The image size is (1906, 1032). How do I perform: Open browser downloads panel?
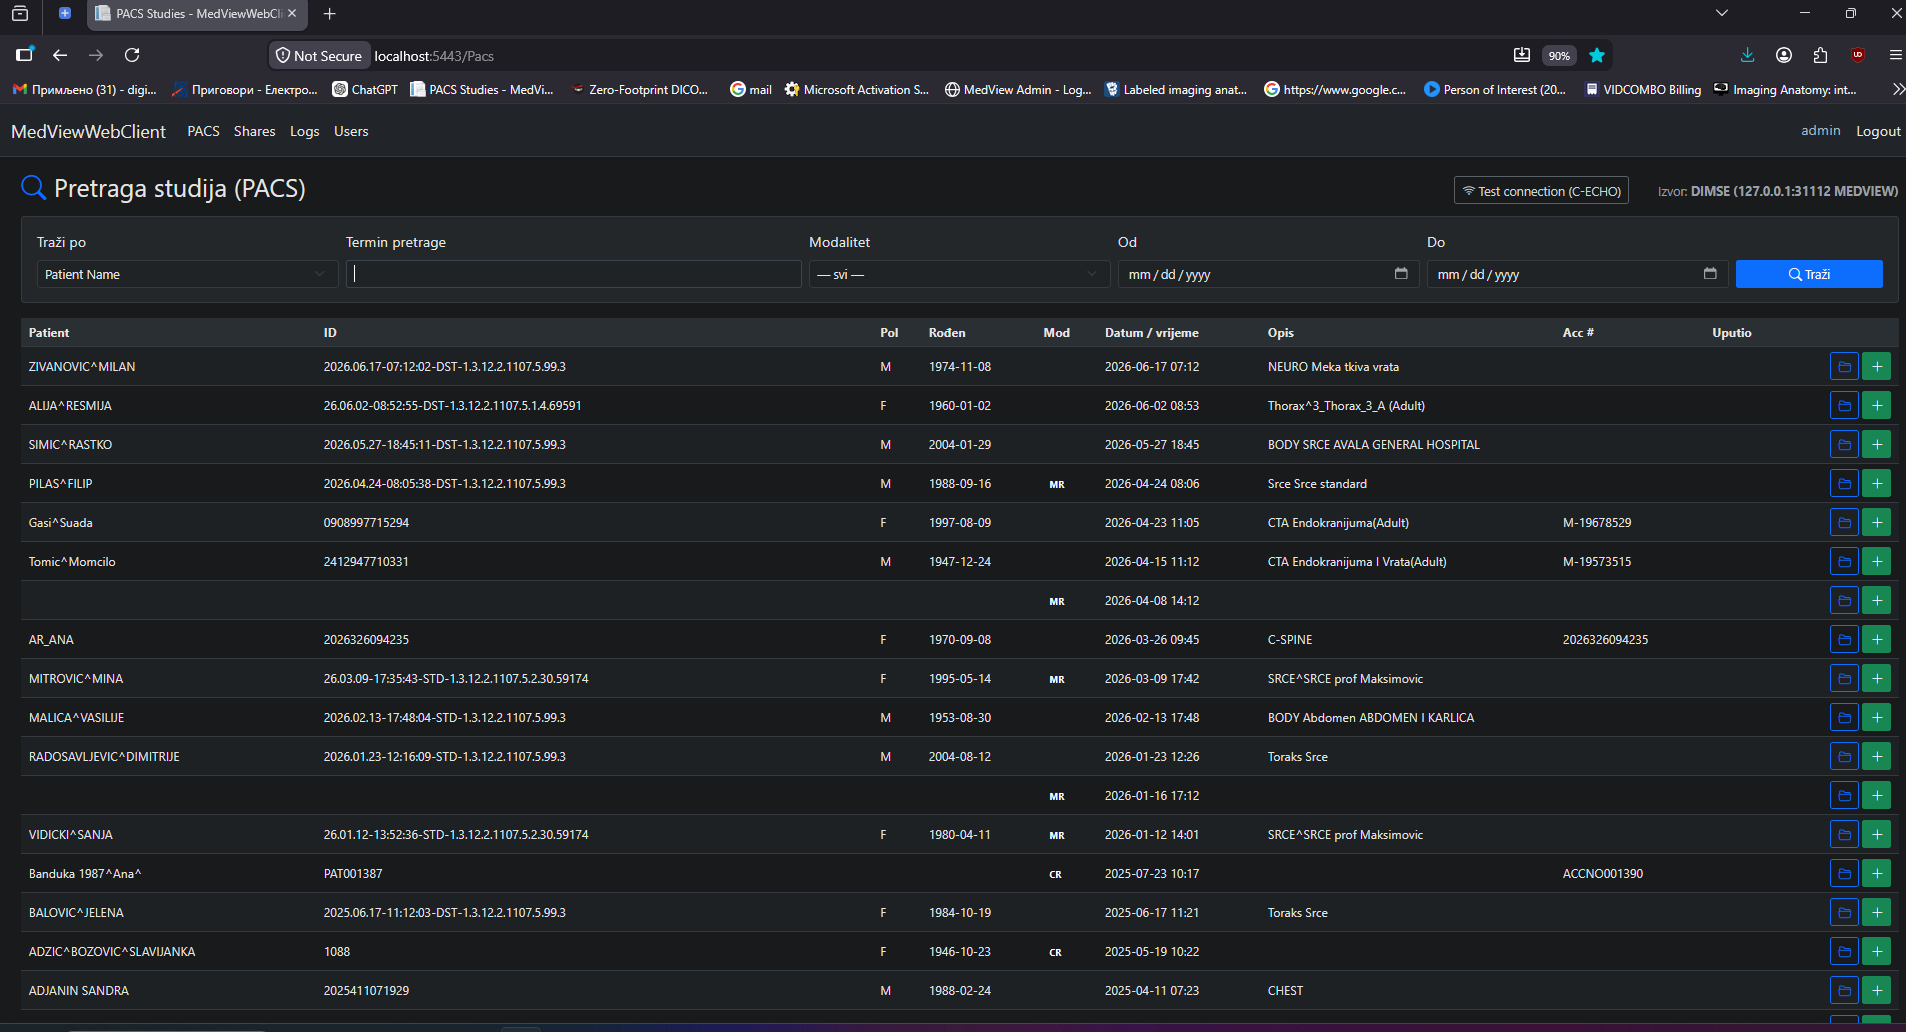pos(1747,55)
